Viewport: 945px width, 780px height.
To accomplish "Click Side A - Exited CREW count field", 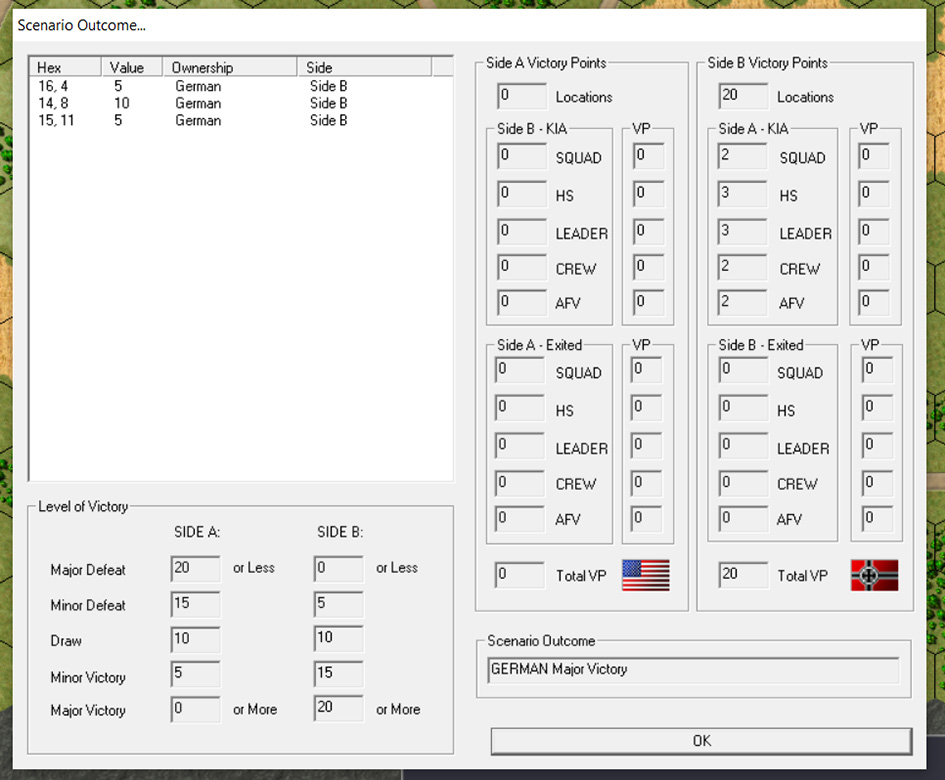I will 520,483.
